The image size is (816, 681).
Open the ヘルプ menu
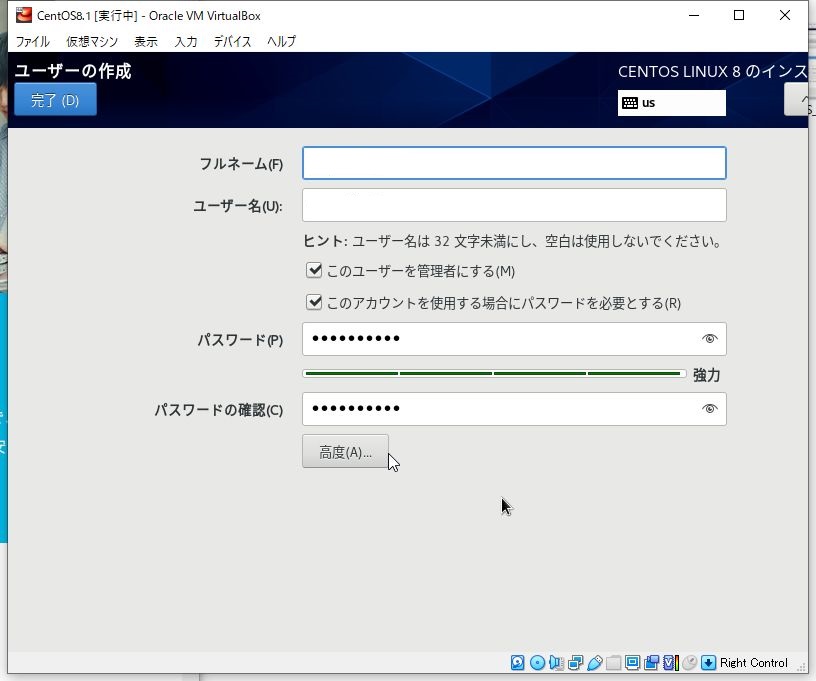tap(282, 41)
